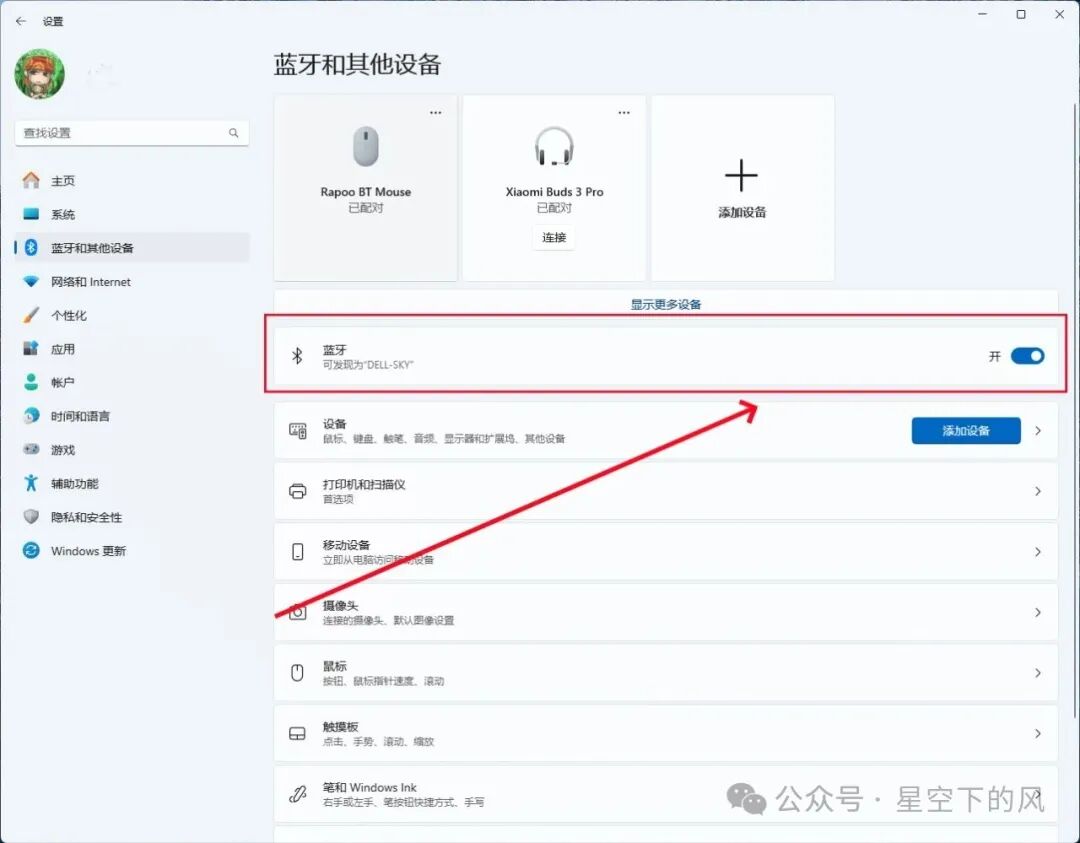Open the Windows 更新 refresh icon

coord(31,550)
